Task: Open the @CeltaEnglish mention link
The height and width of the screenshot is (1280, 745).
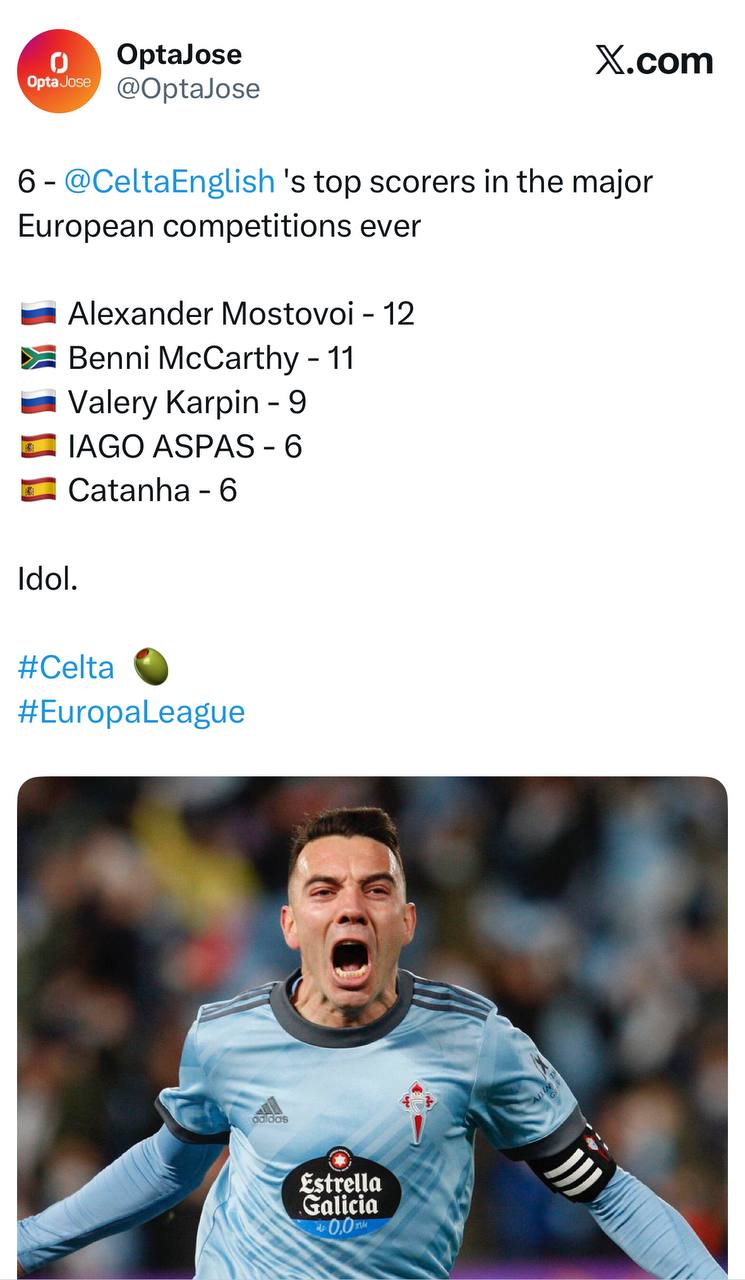Action: click(x=169, y=181)
